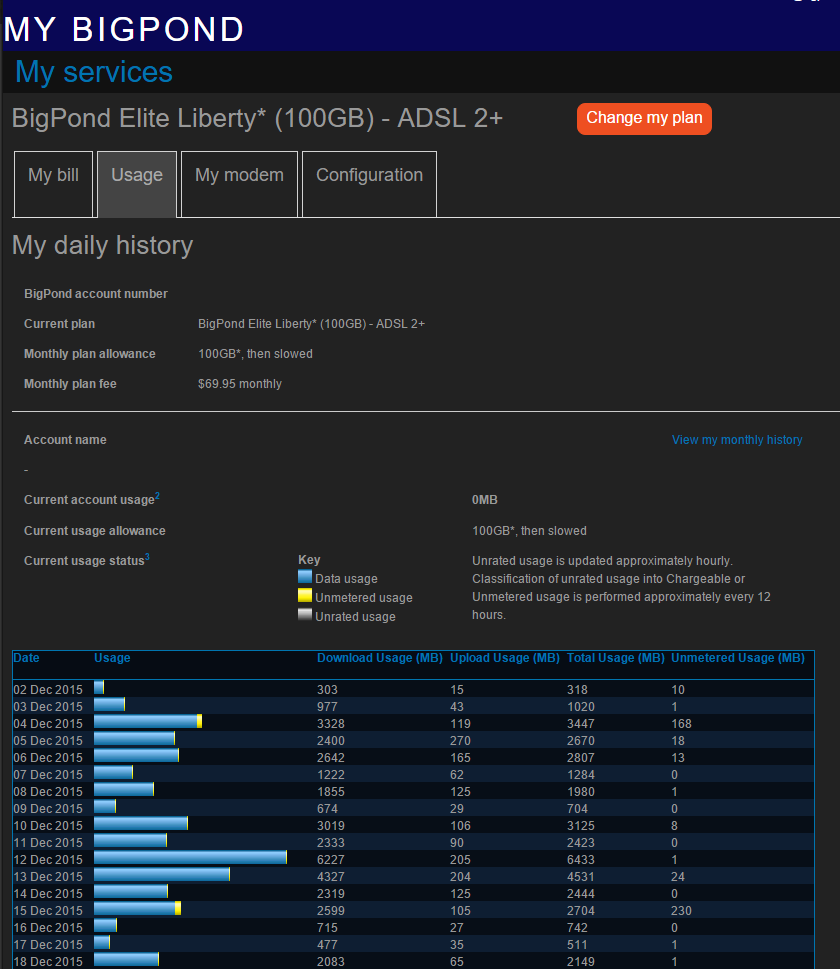This screenshot has width=840, height=969.
Task: Click footnote 2 beside Current account usage
Action: [x=158, y=494]
